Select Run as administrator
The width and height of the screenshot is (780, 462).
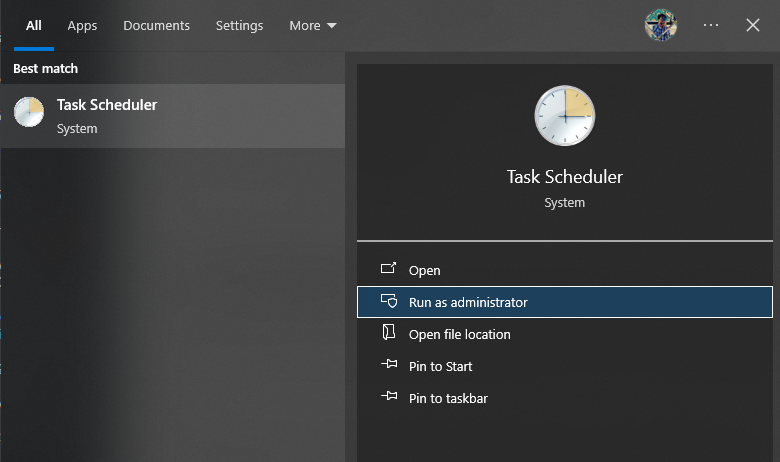pyautogui.click(x=565, y=302)
